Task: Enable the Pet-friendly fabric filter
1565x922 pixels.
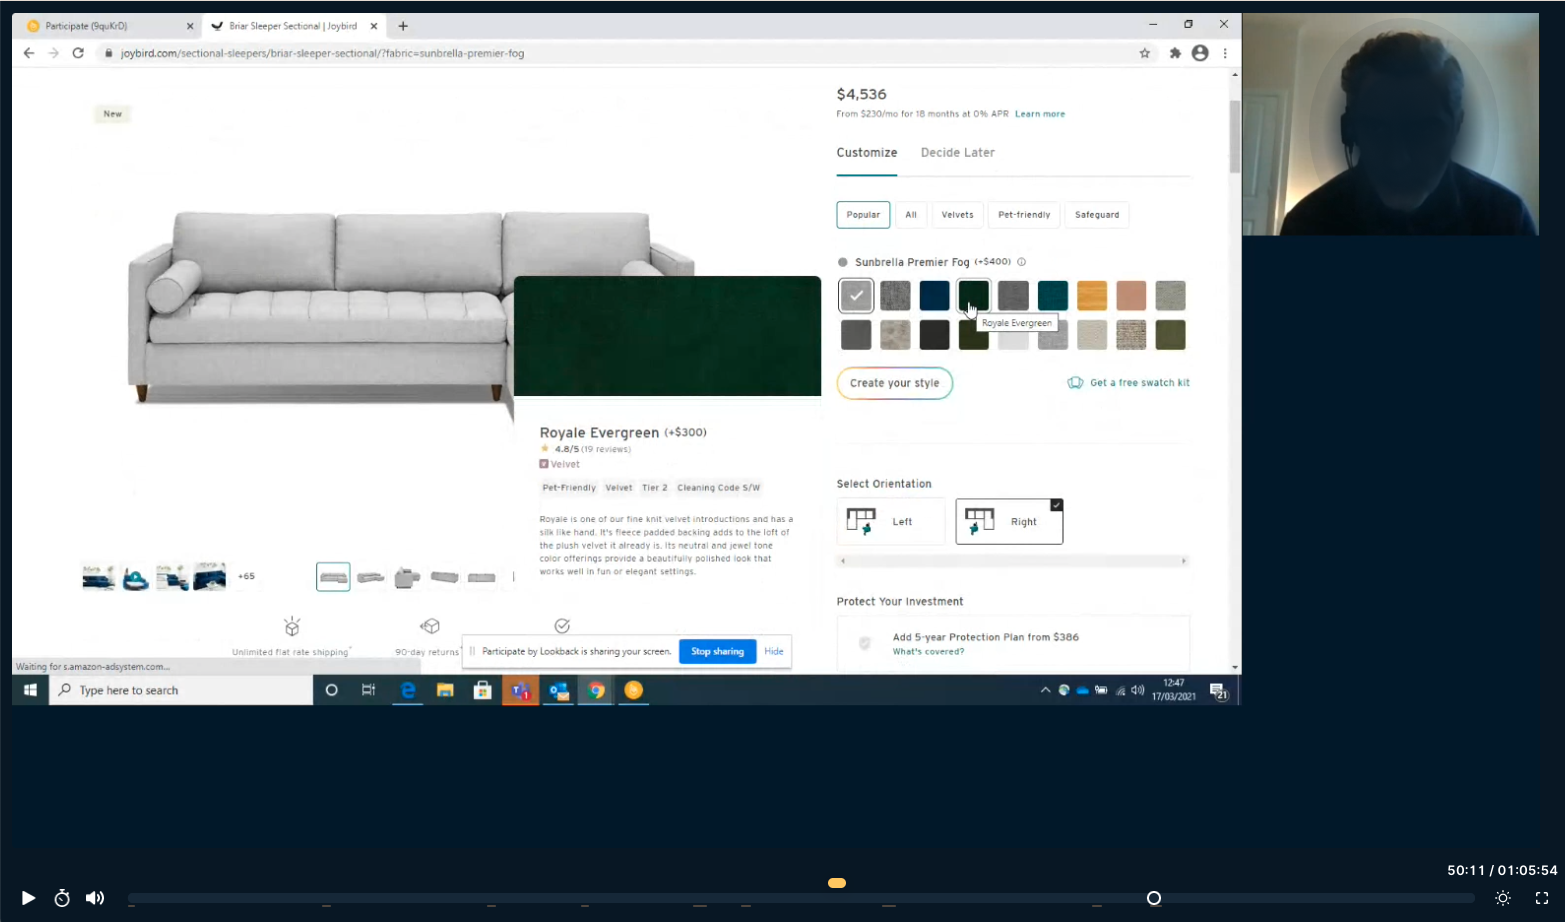Action: pyautogui.click(x=1022, y=214)
